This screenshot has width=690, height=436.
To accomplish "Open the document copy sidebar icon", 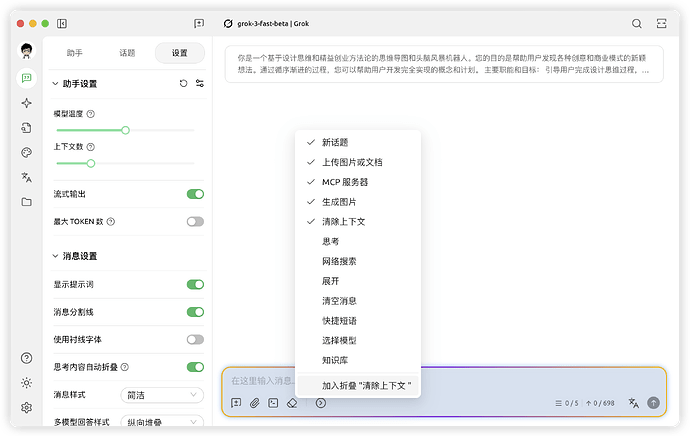I will click(x=26, y=128).
